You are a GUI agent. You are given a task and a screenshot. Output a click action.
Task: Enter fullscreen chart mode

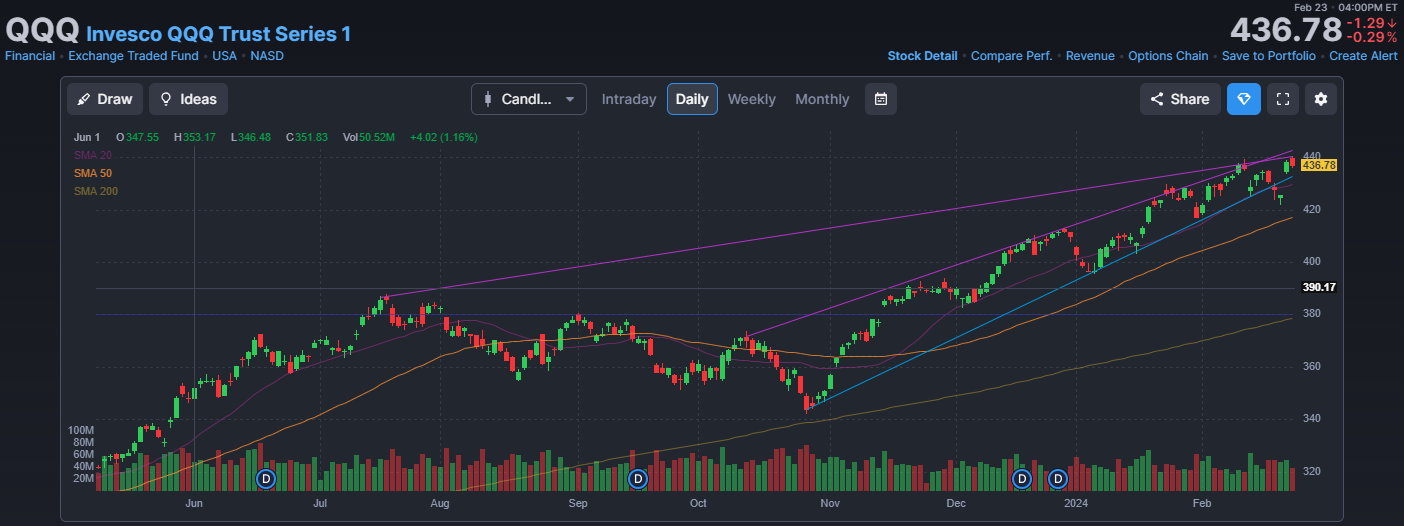click(x=1283, y=99)
